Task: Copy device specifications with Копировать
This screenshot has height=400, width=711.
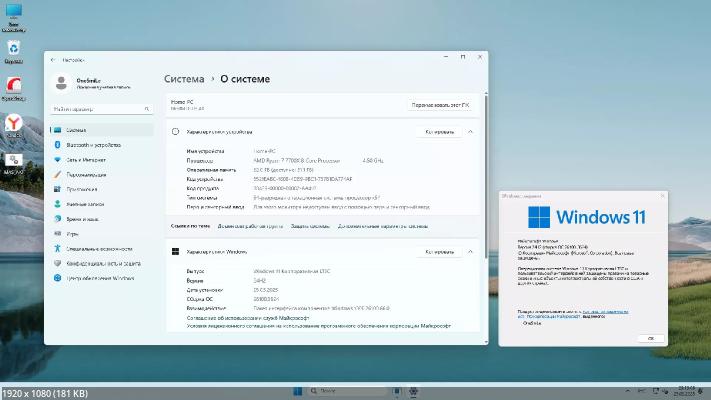Action: pyautogui.click(x=439, y=132)
